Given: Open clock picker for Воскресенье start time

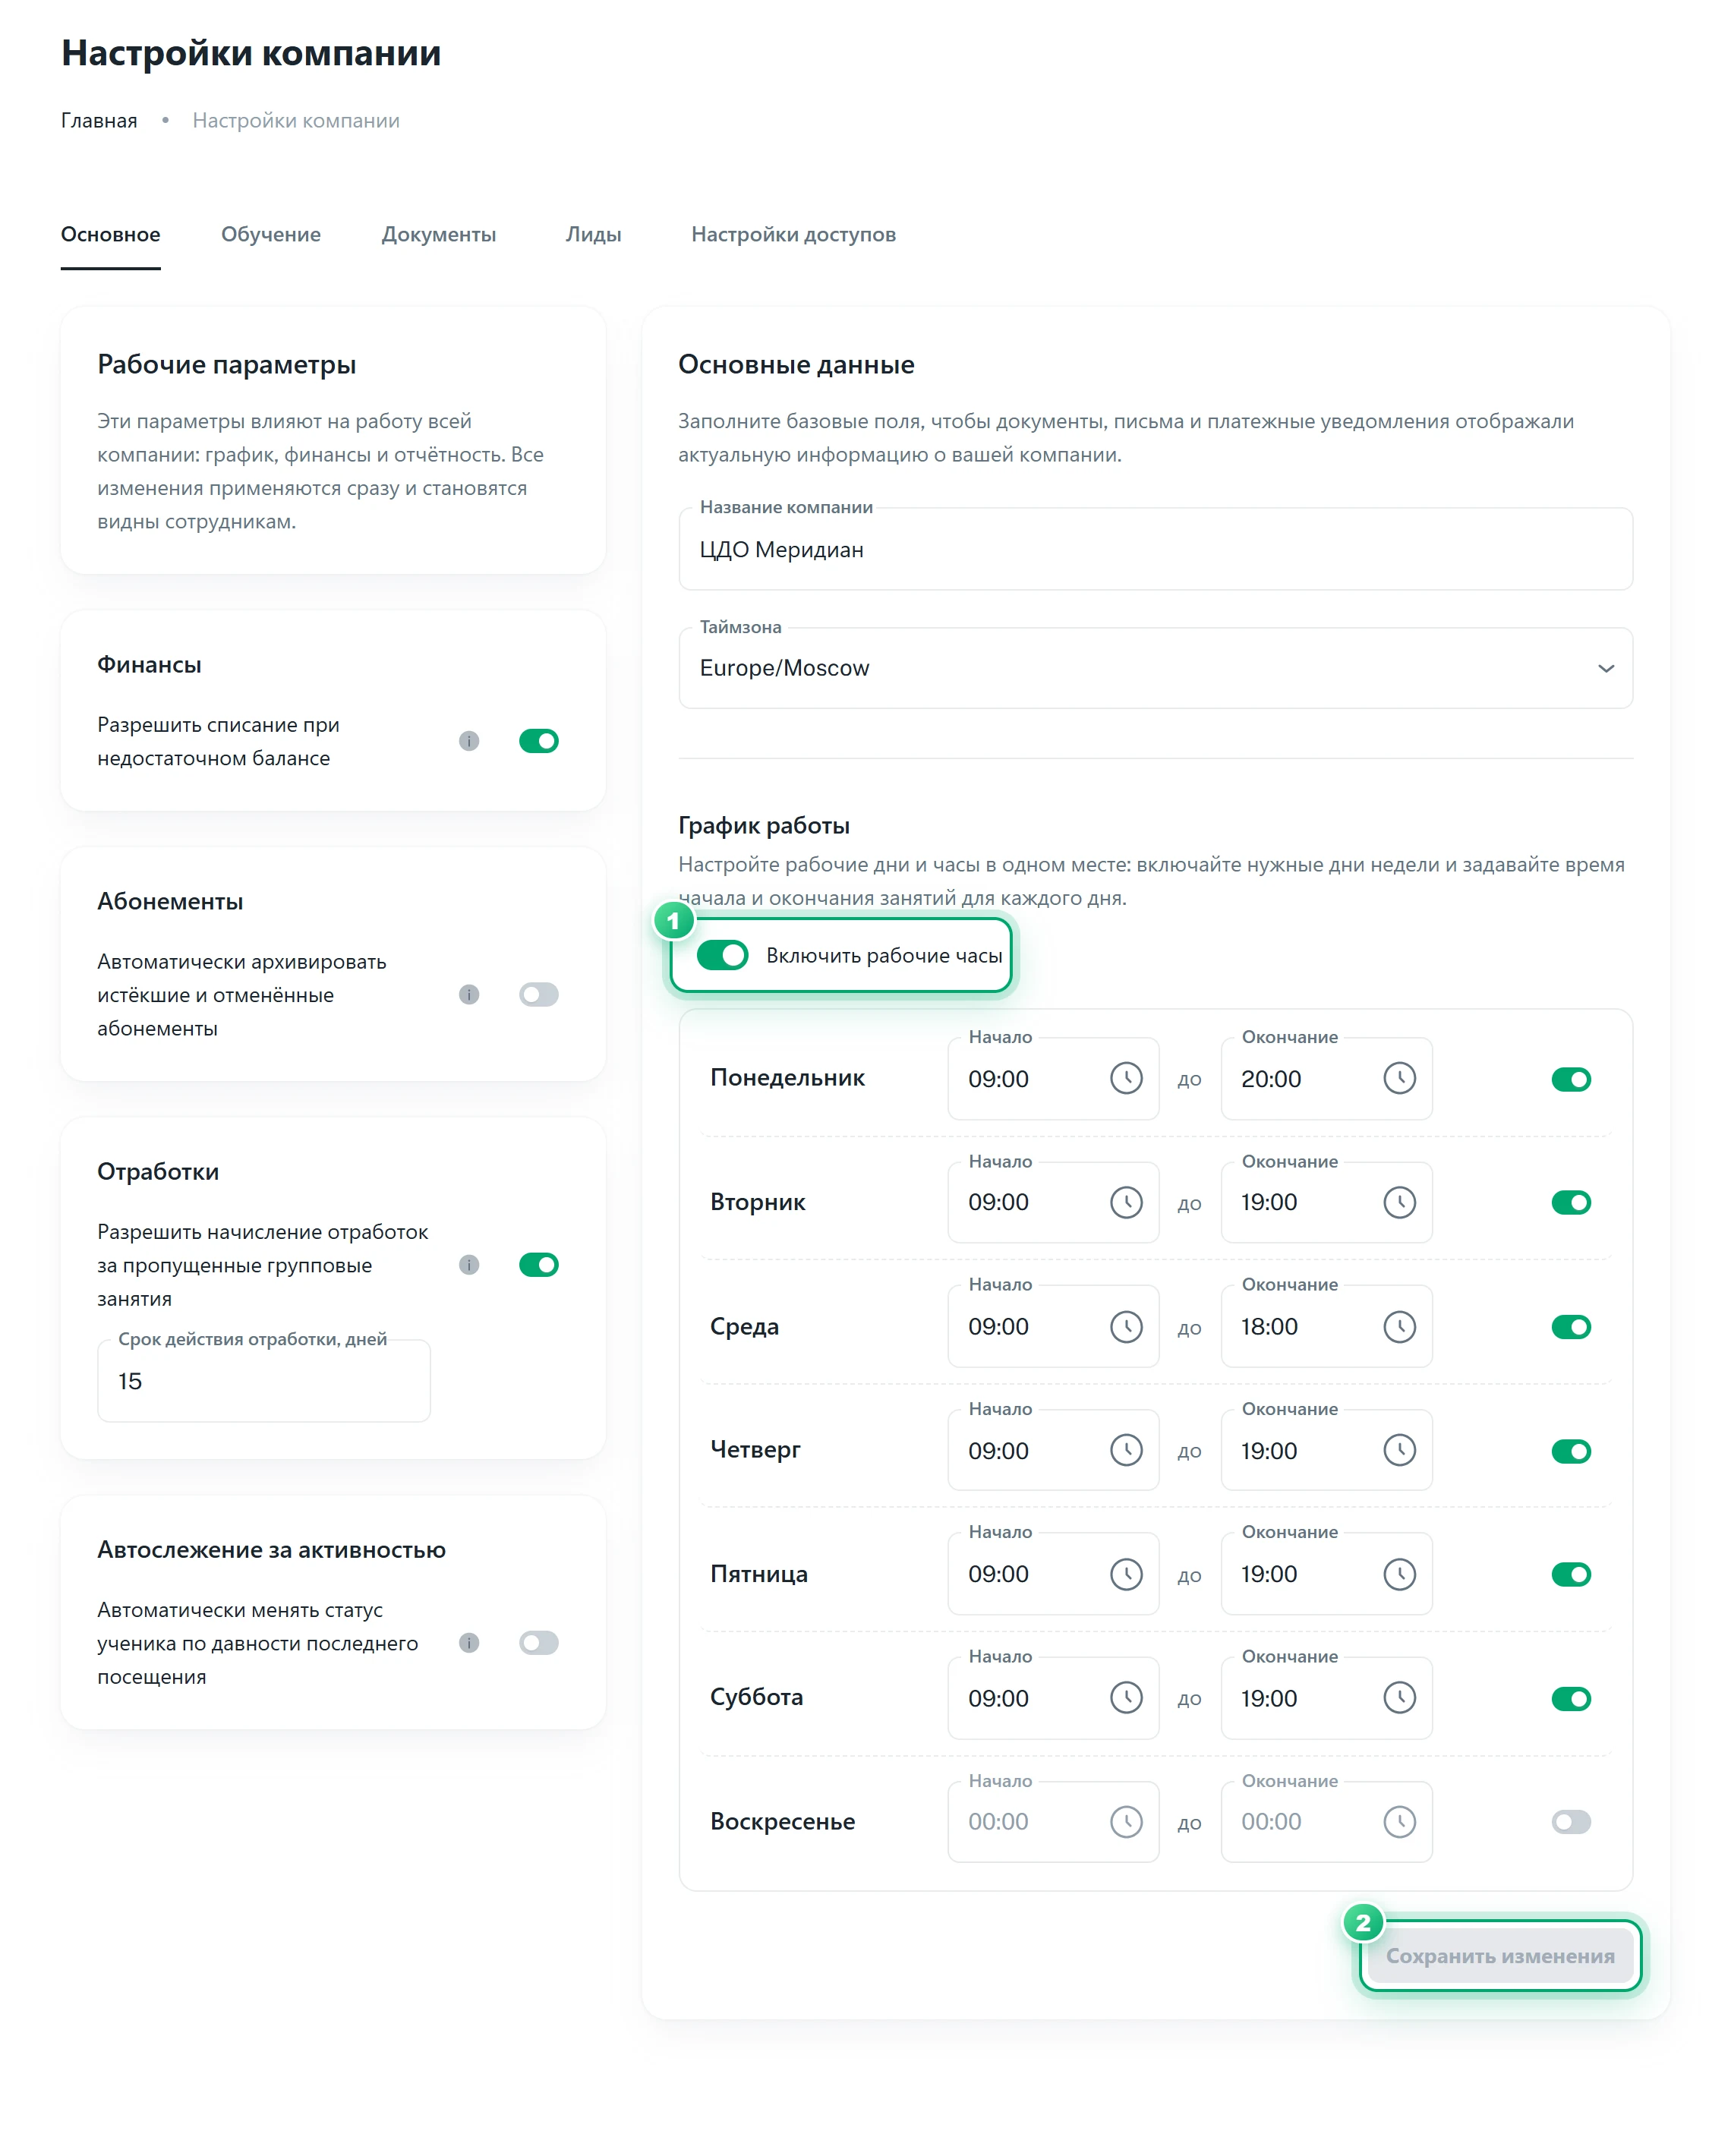Looking at the screenshot, I should 1126,1821.
